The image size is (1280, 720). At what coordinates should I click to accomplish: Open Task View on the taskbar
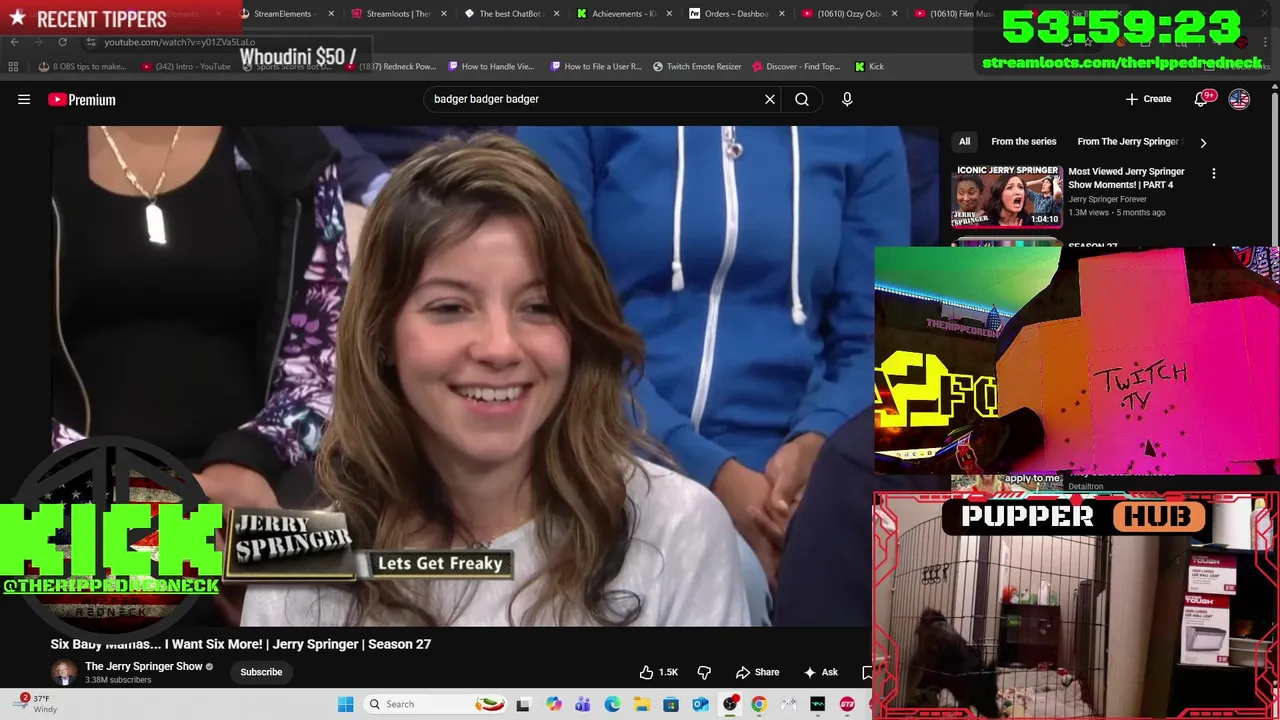point(522,704)
